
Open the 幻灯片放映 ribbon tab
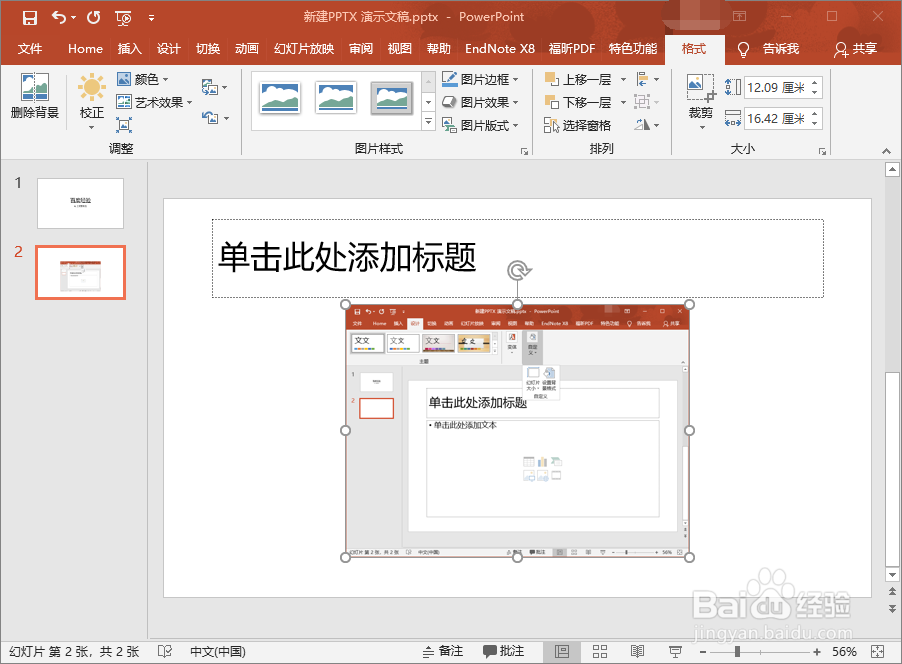point(303,48)
